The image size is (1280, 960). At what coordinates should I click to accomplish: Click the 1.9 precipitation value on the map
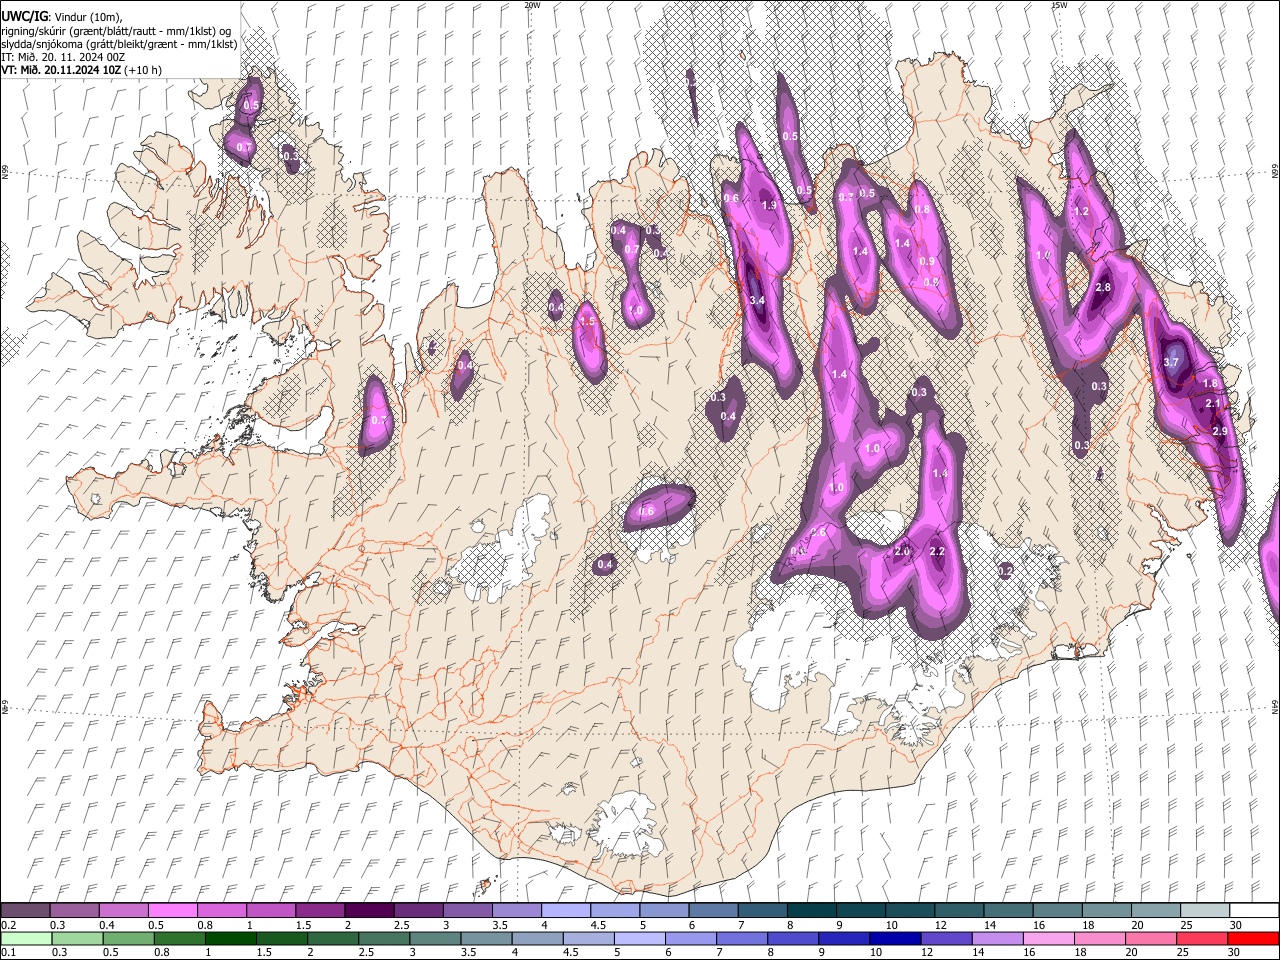click(769, 205)
